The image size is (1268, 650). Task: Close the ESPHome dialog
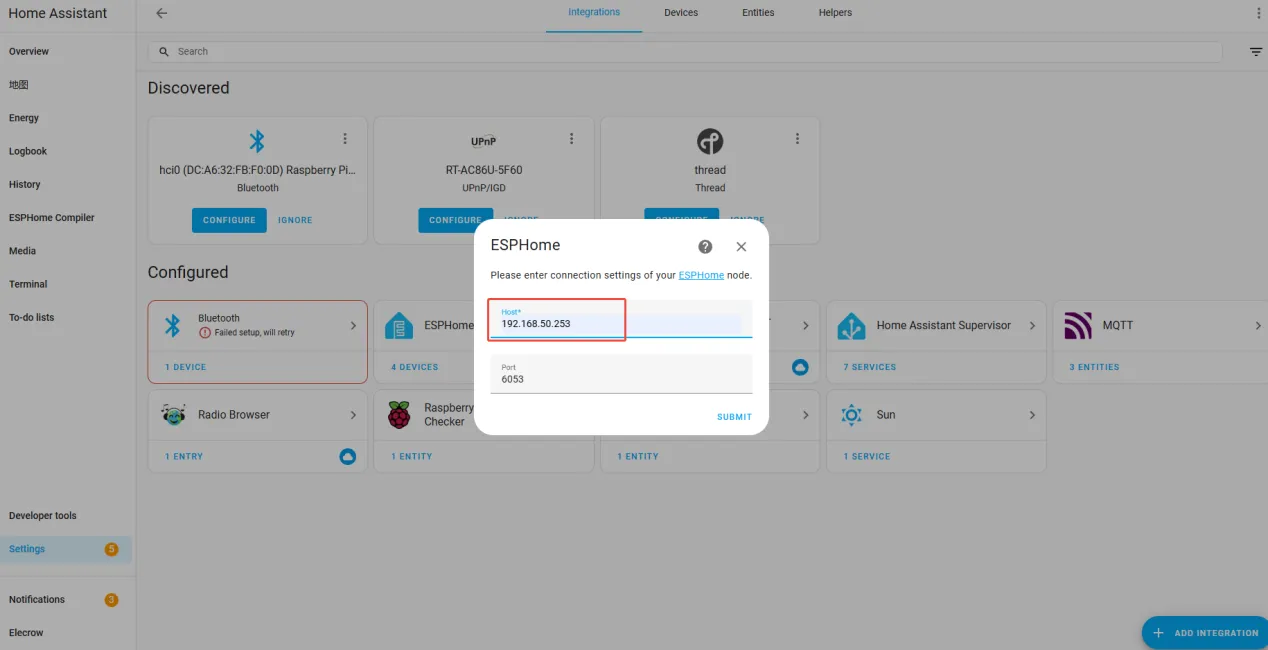(741, 246)
